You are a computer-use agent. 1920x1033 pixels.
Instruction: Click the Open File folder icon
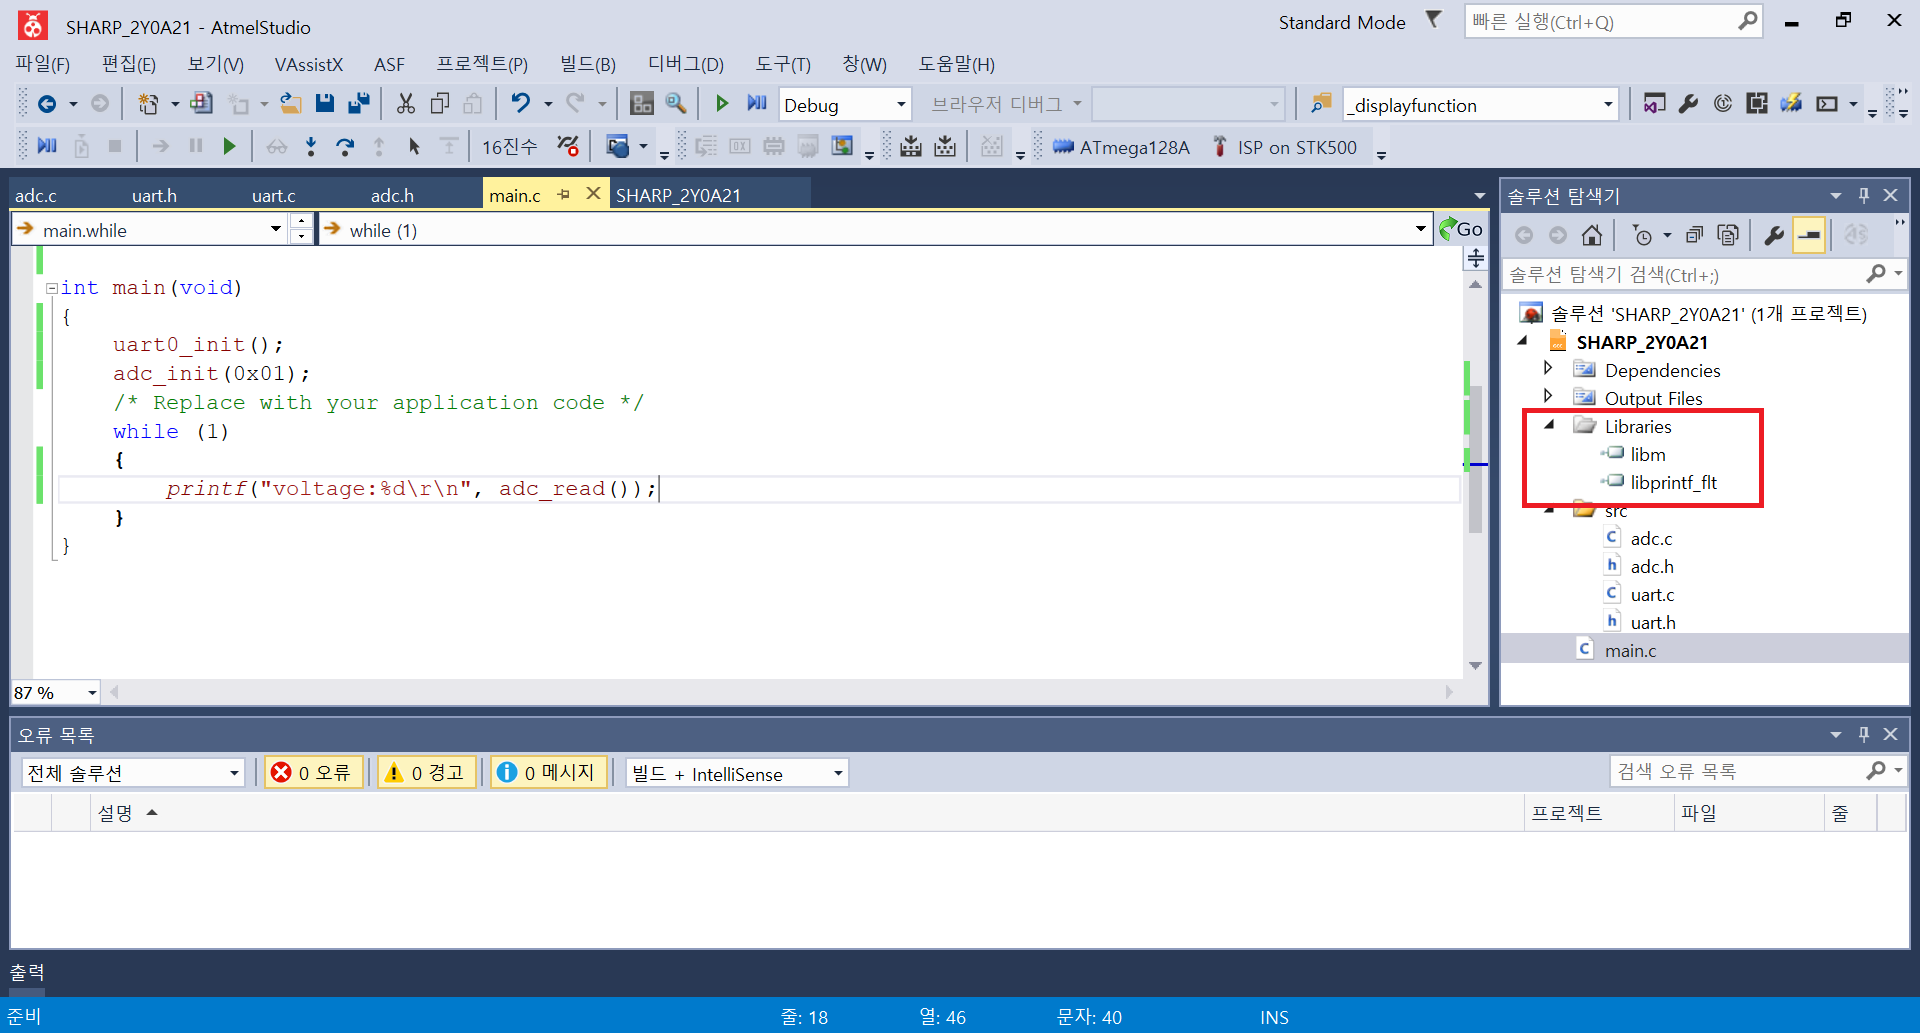pos(290,103)
